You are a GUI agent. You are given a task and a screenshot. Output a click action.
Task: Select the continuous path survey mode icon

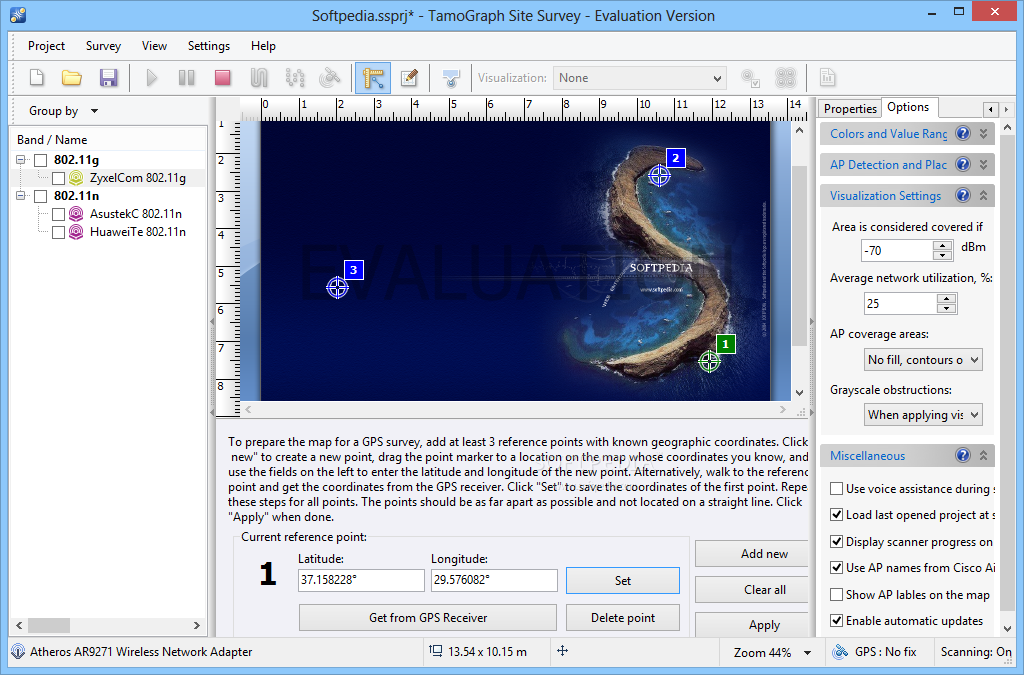point(259,78)
